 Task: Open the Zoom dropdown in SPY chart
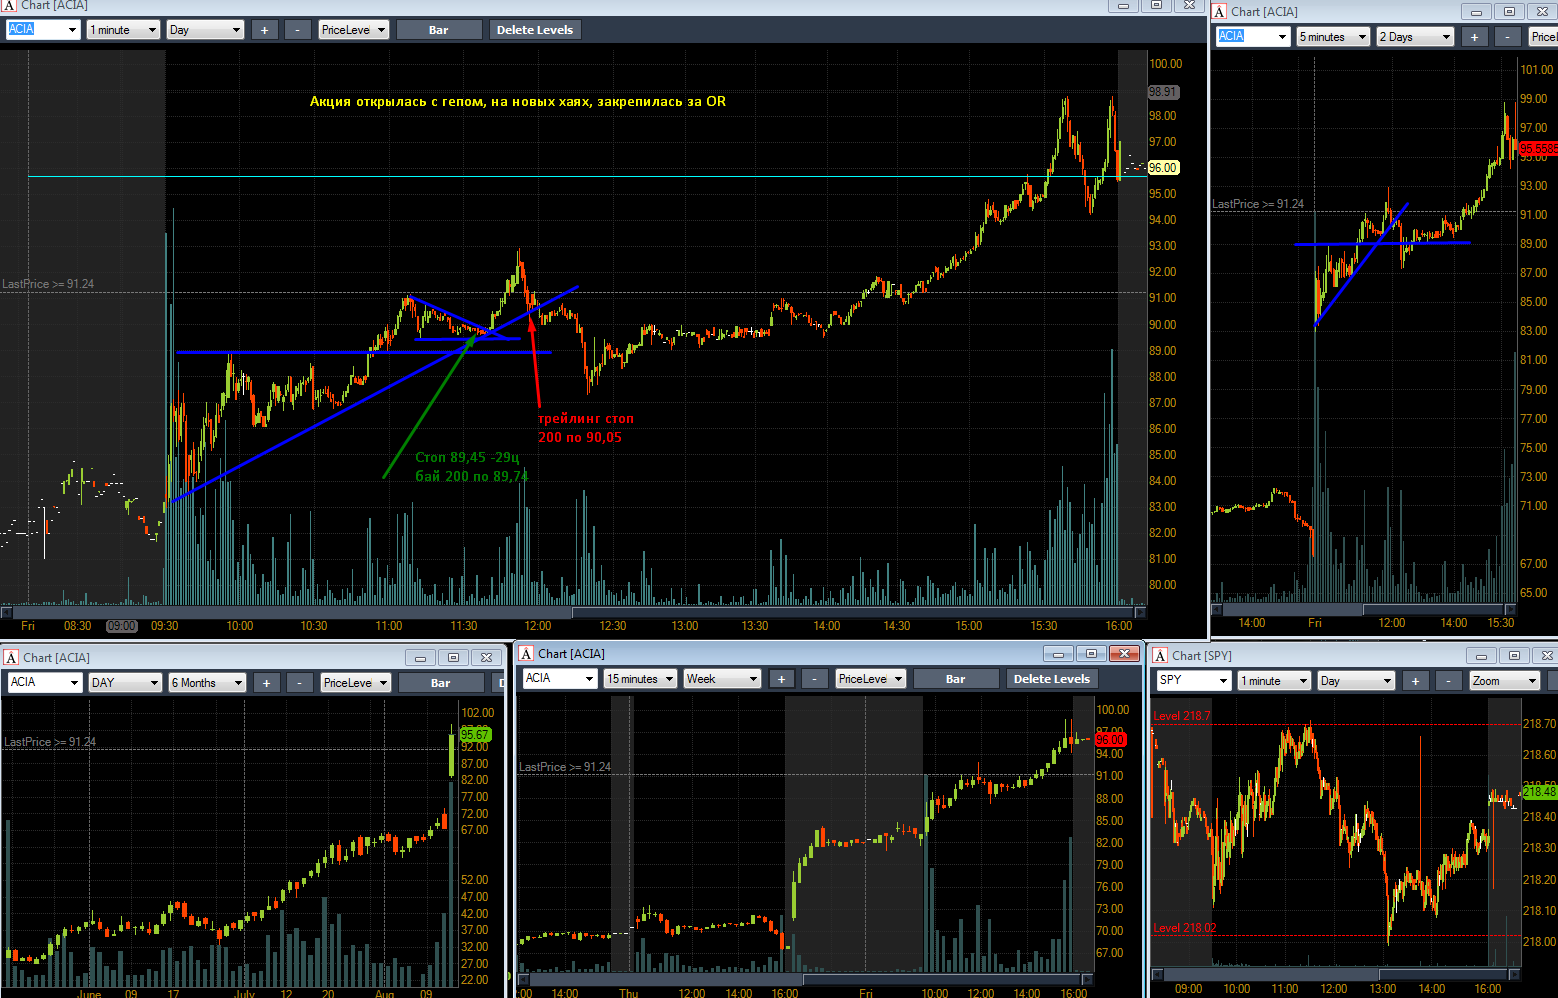[x=1504, y=681]
